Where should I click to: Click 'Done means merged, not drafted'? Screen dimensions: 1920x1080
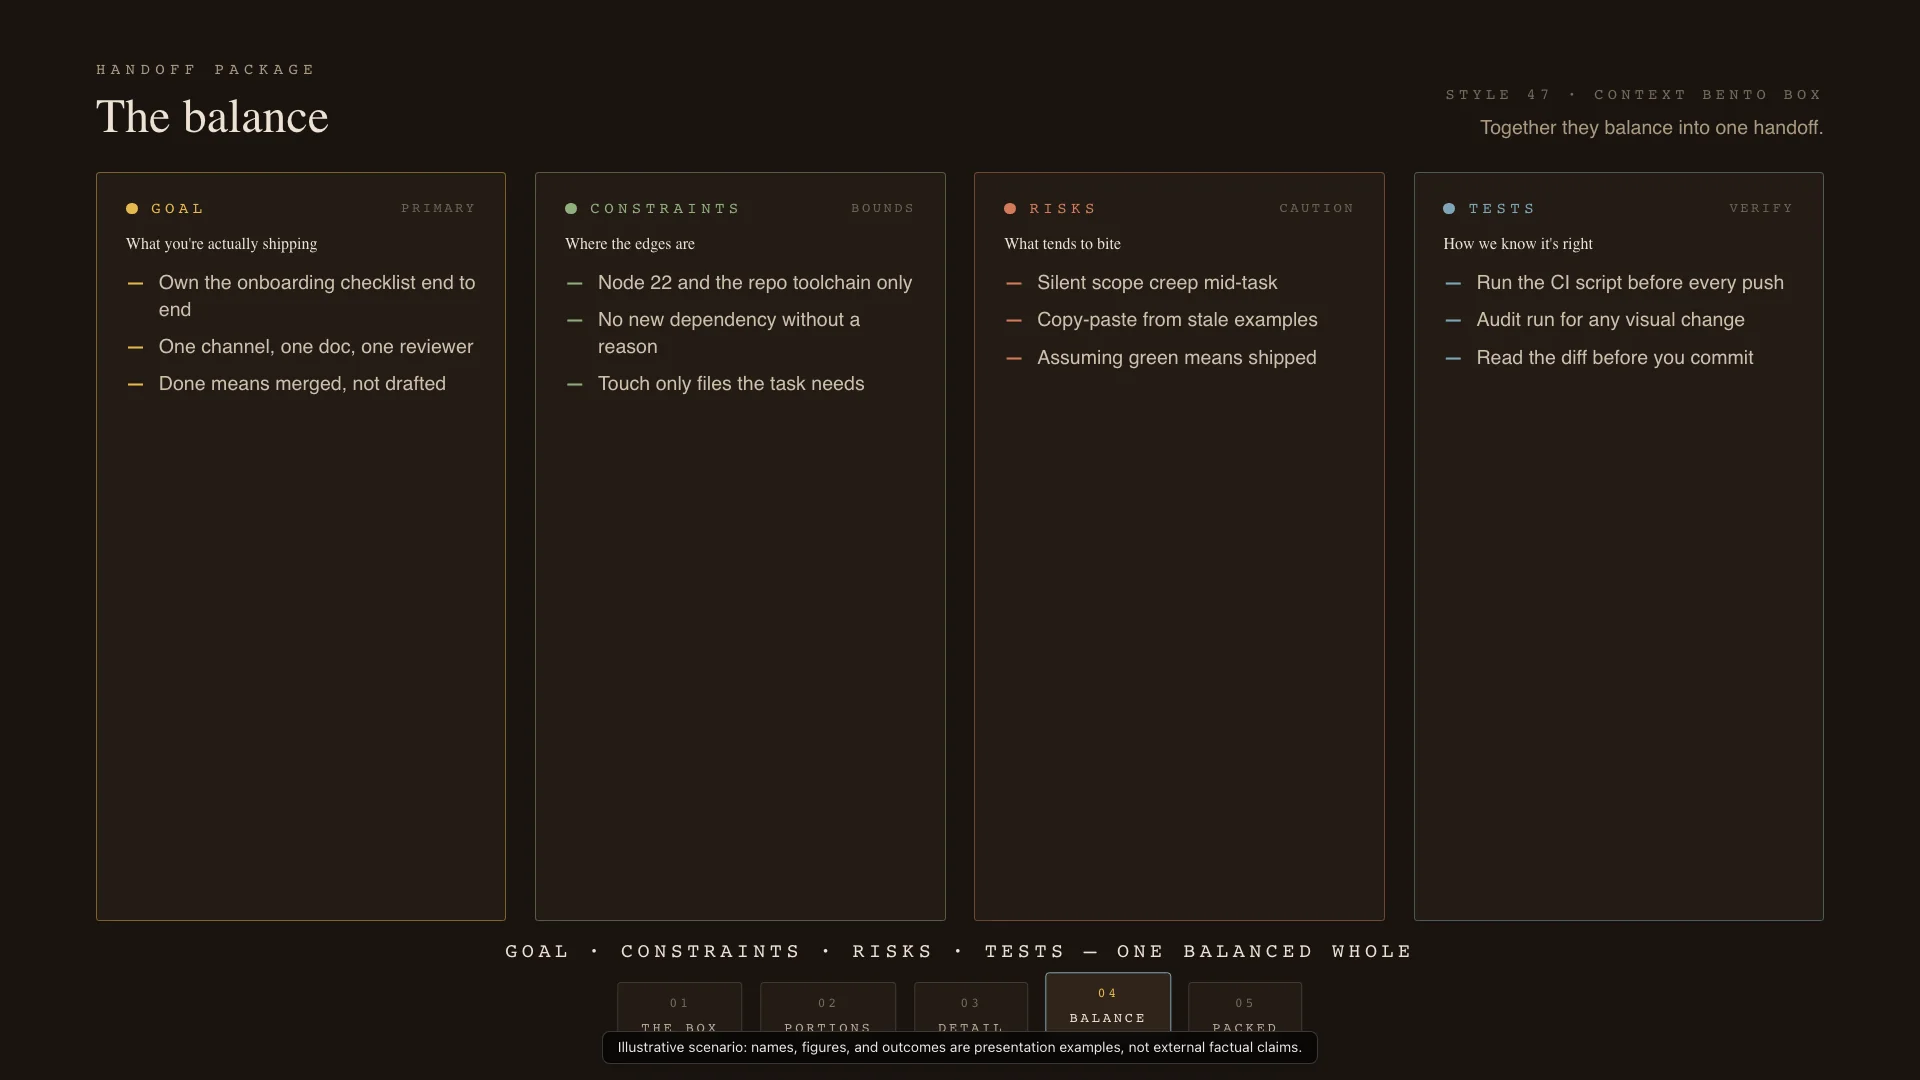[x=301, y=384]
